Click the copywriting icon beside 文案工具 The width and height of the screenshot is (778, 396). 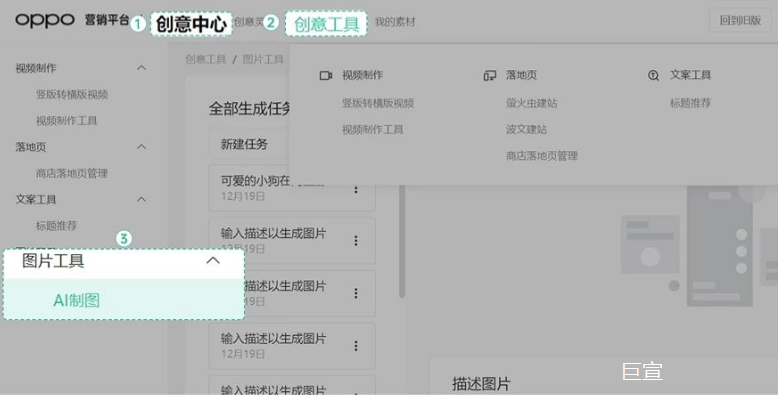click(653, 75)
